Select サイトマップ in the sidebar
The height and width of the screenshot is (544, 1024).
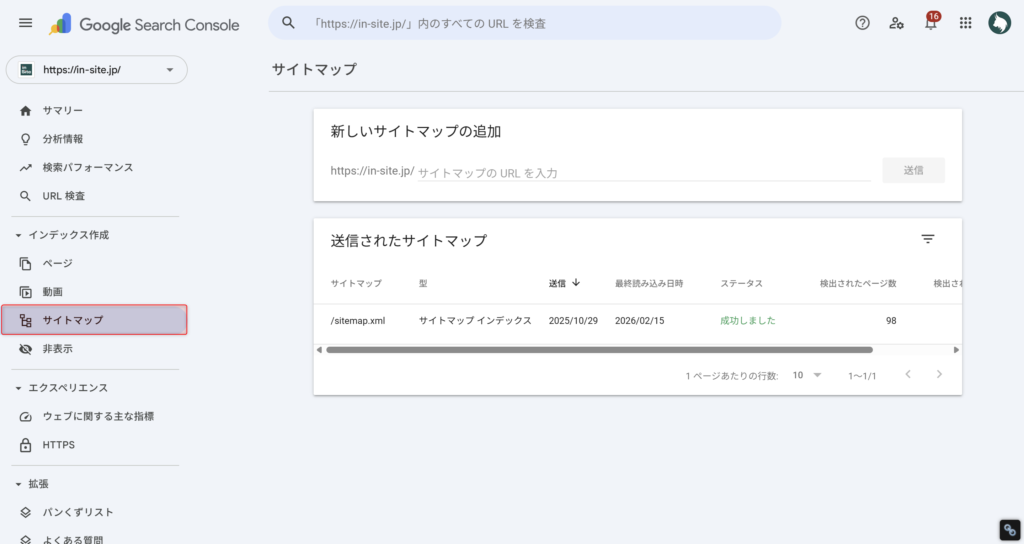coord(95,320)
